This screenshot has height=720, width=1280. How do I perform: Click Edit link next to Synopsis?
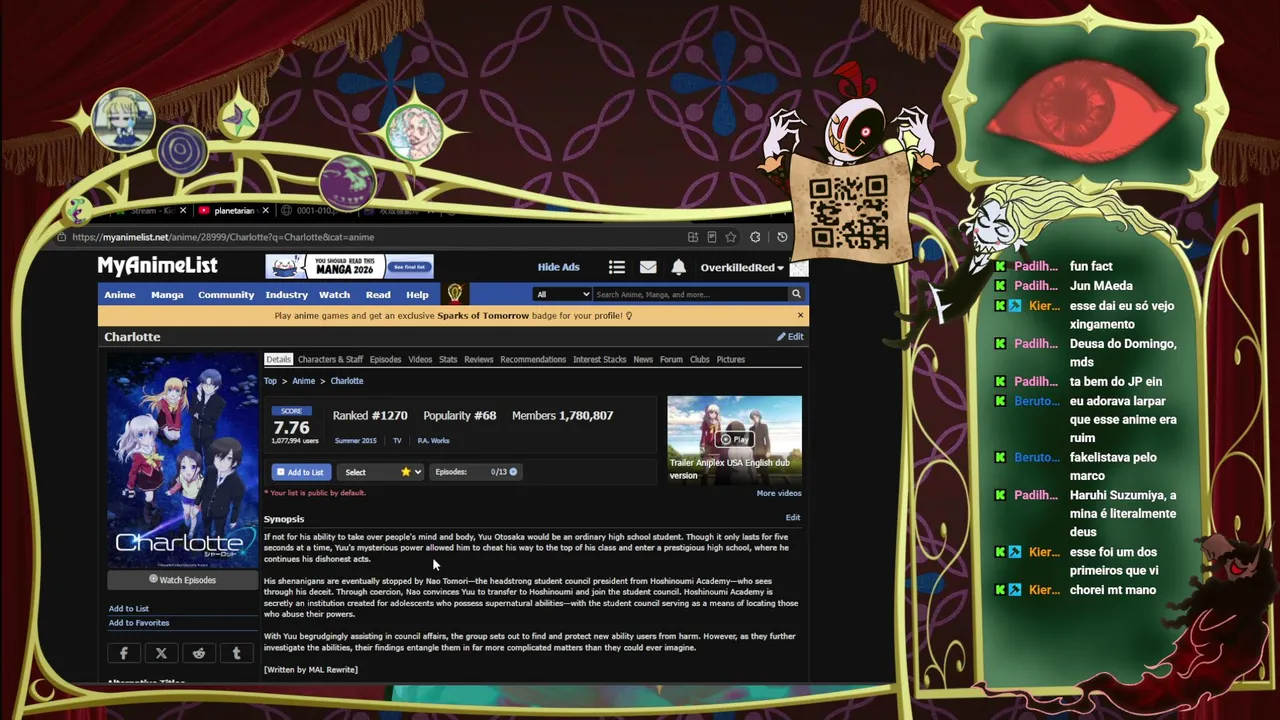[x=792, y=518]
